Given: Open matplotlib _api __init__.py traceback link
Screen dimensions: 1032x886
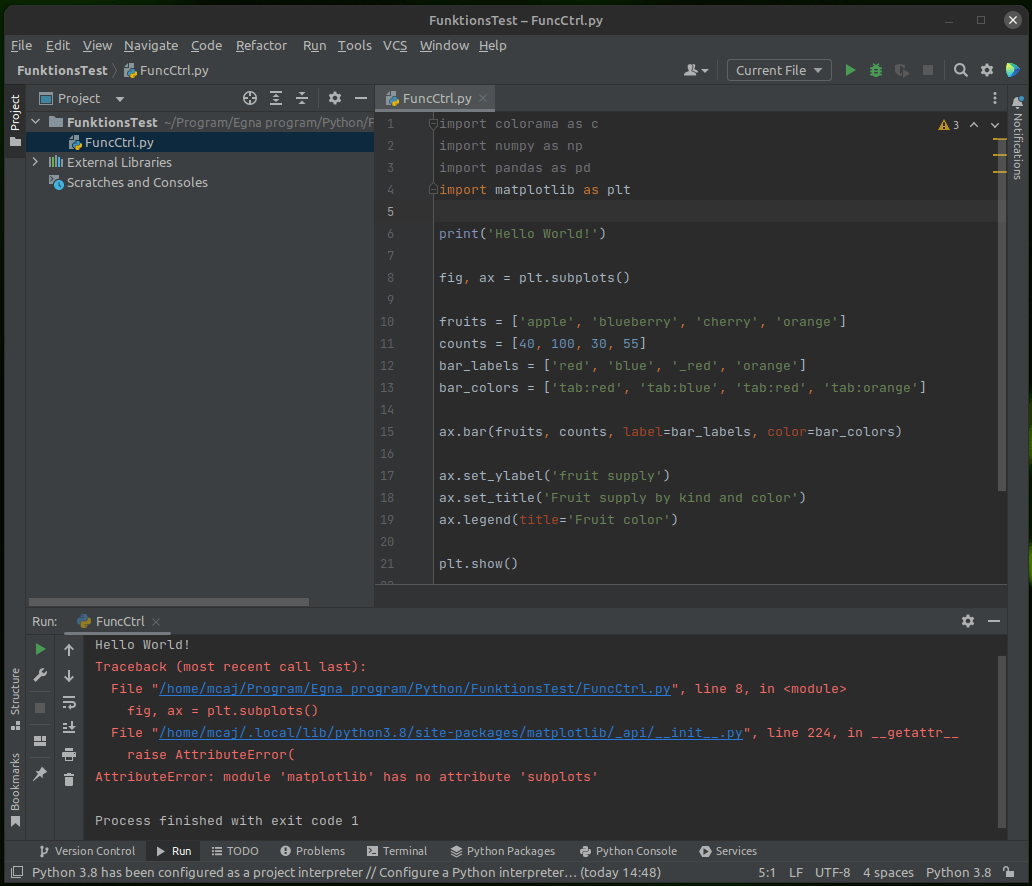Looking at the screenshot, I should pos(451,733).
